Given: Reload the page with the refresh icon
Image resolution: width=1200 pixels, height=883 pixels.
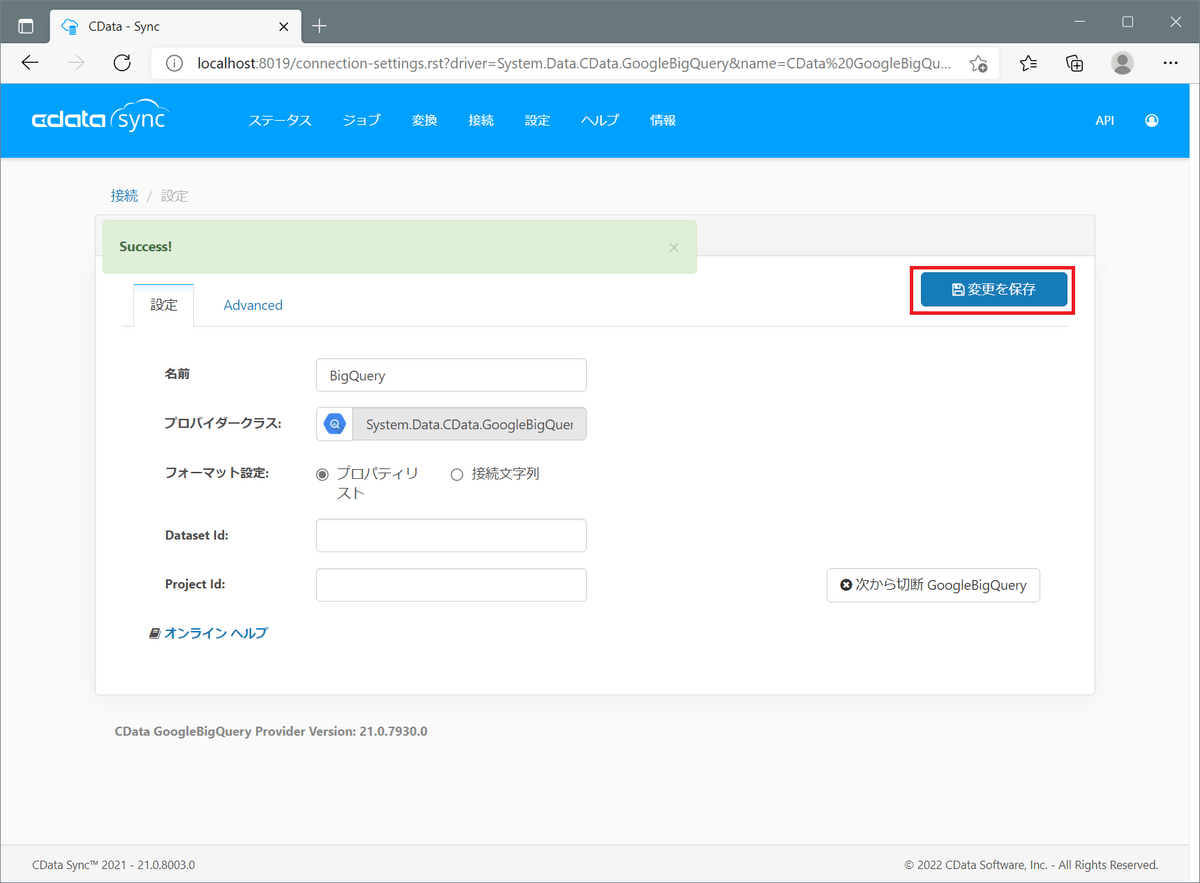Looking at the screenshot, I should (x=122, y=63).
